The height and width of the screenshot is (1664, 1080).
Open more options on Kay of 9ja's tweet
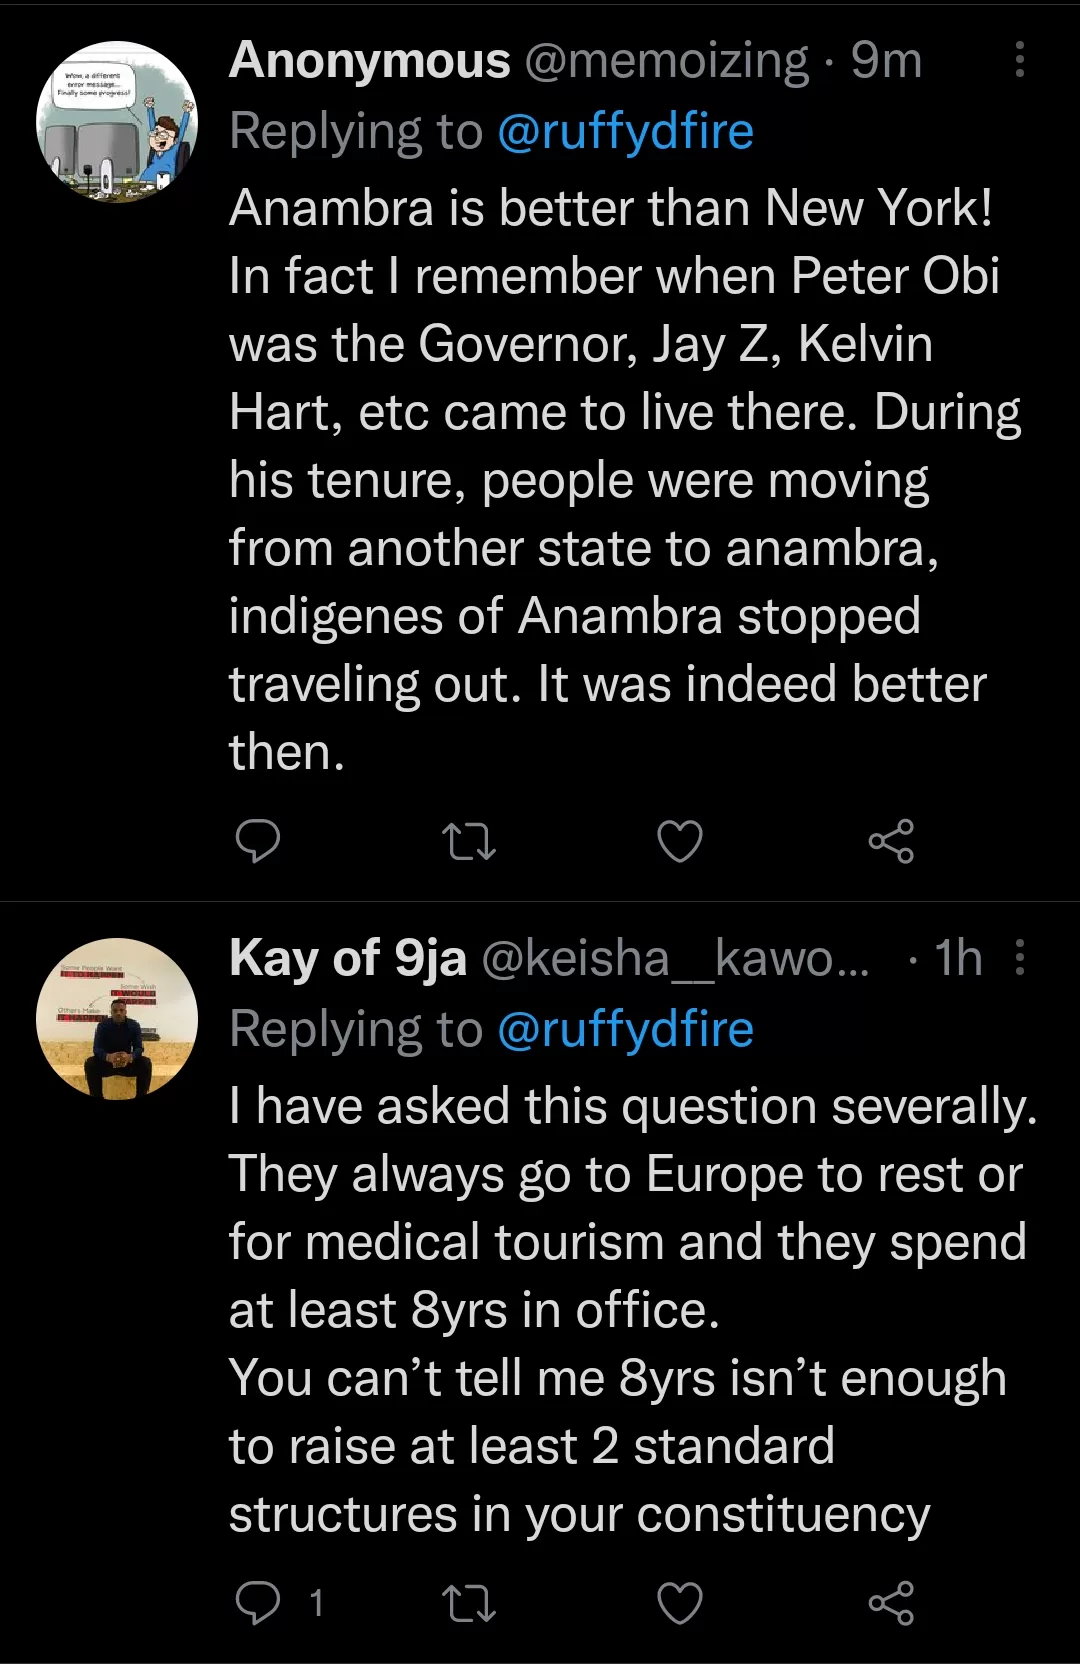click(1019, 957)
